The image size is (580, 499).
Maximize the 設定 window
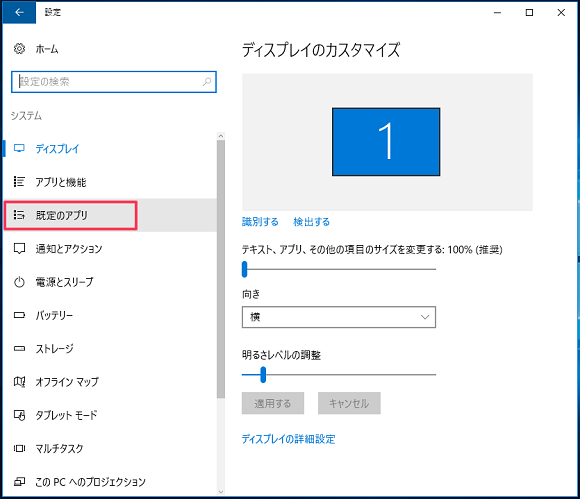pyautogui.click(x=529, y=13)
